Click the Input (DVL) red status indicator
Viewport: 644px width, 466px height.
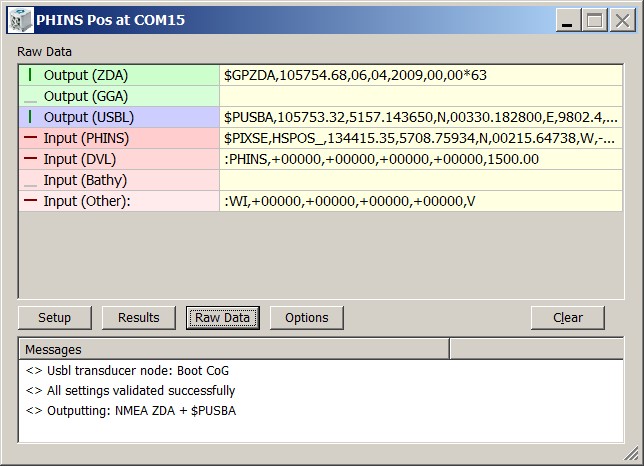pyautogui.click(x=30, y=159)
